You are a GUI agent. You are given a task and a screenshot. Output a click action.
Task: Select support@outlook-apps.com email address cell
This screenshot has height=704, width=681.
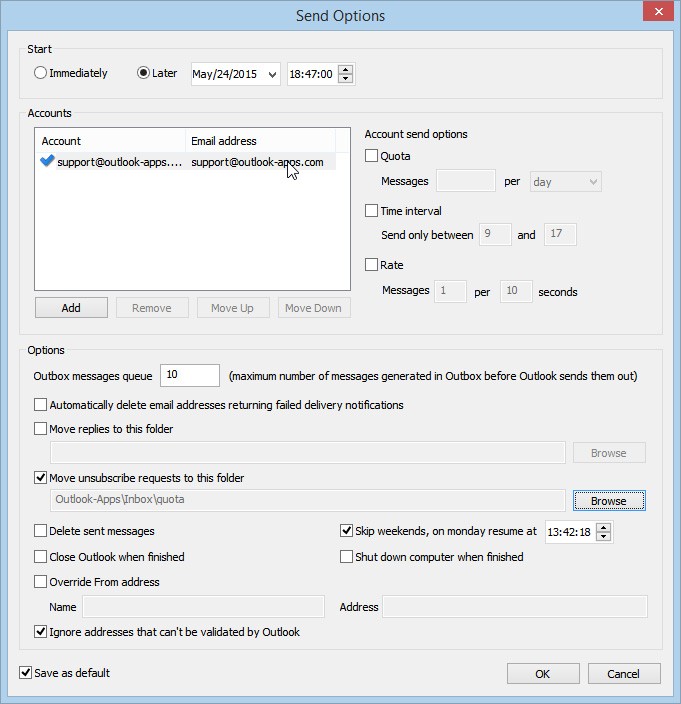257,162
